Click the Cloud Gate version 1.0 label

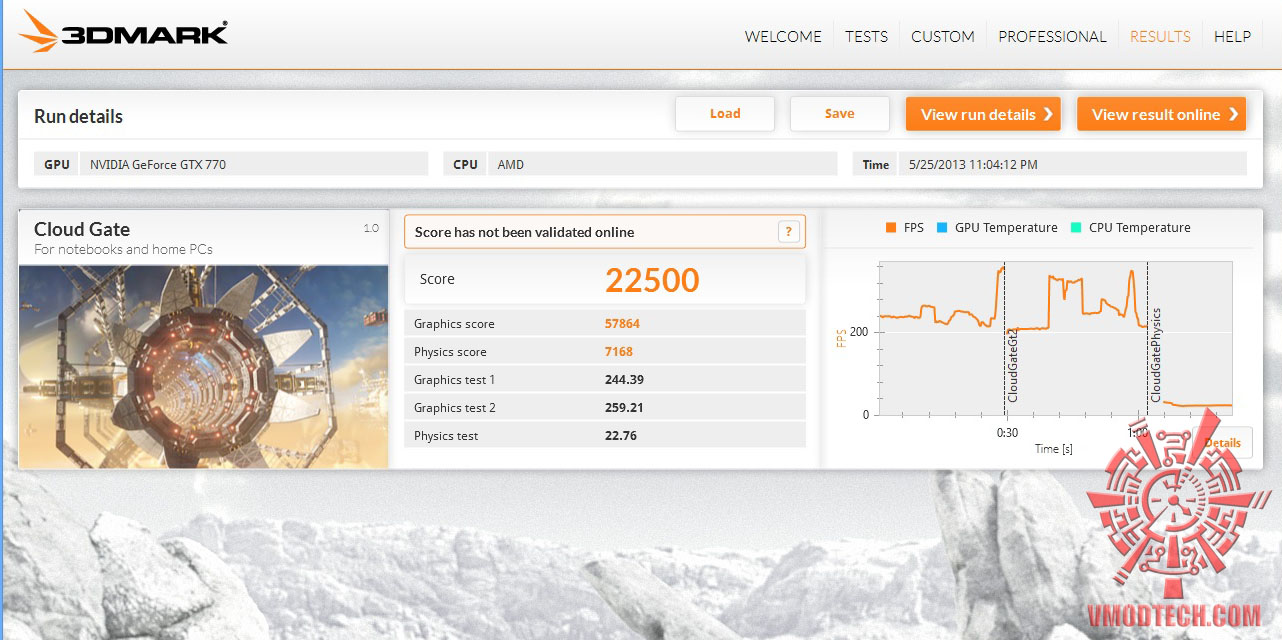[x=371, y=228]
